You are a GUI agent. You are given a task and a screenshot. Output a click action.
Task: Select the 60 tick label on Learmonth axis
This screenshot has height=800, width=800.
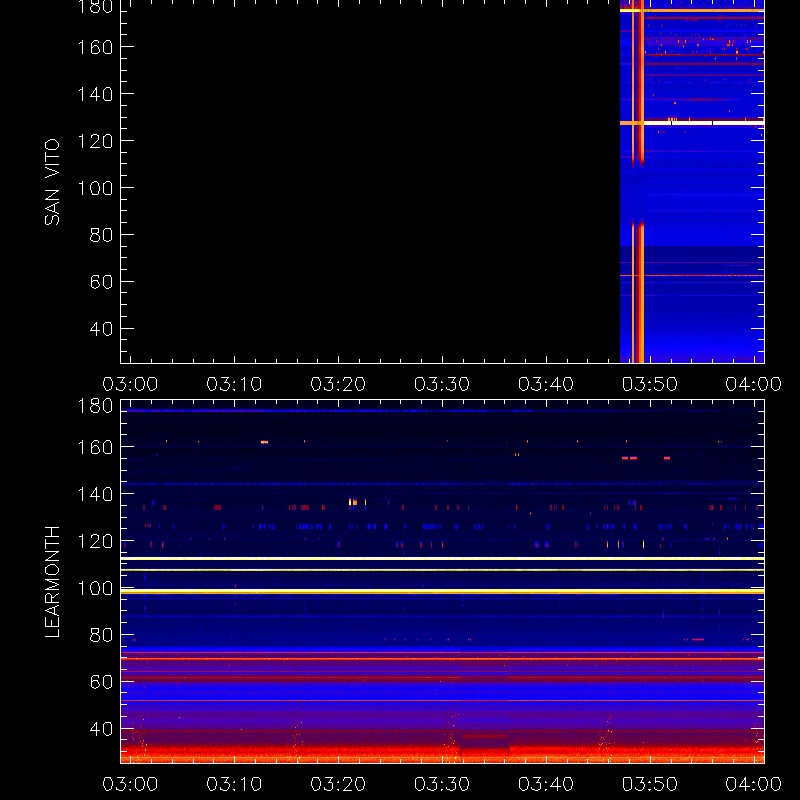click(101, 682)
